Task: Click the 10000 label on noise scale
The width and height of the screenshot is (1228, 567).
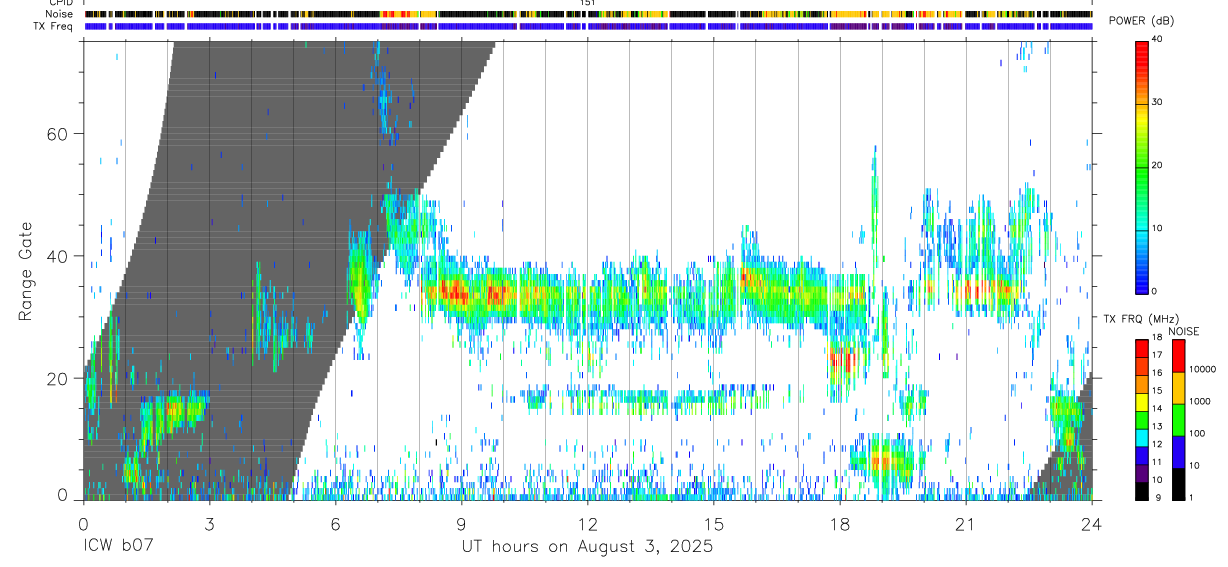Action: coord(1202,369)
